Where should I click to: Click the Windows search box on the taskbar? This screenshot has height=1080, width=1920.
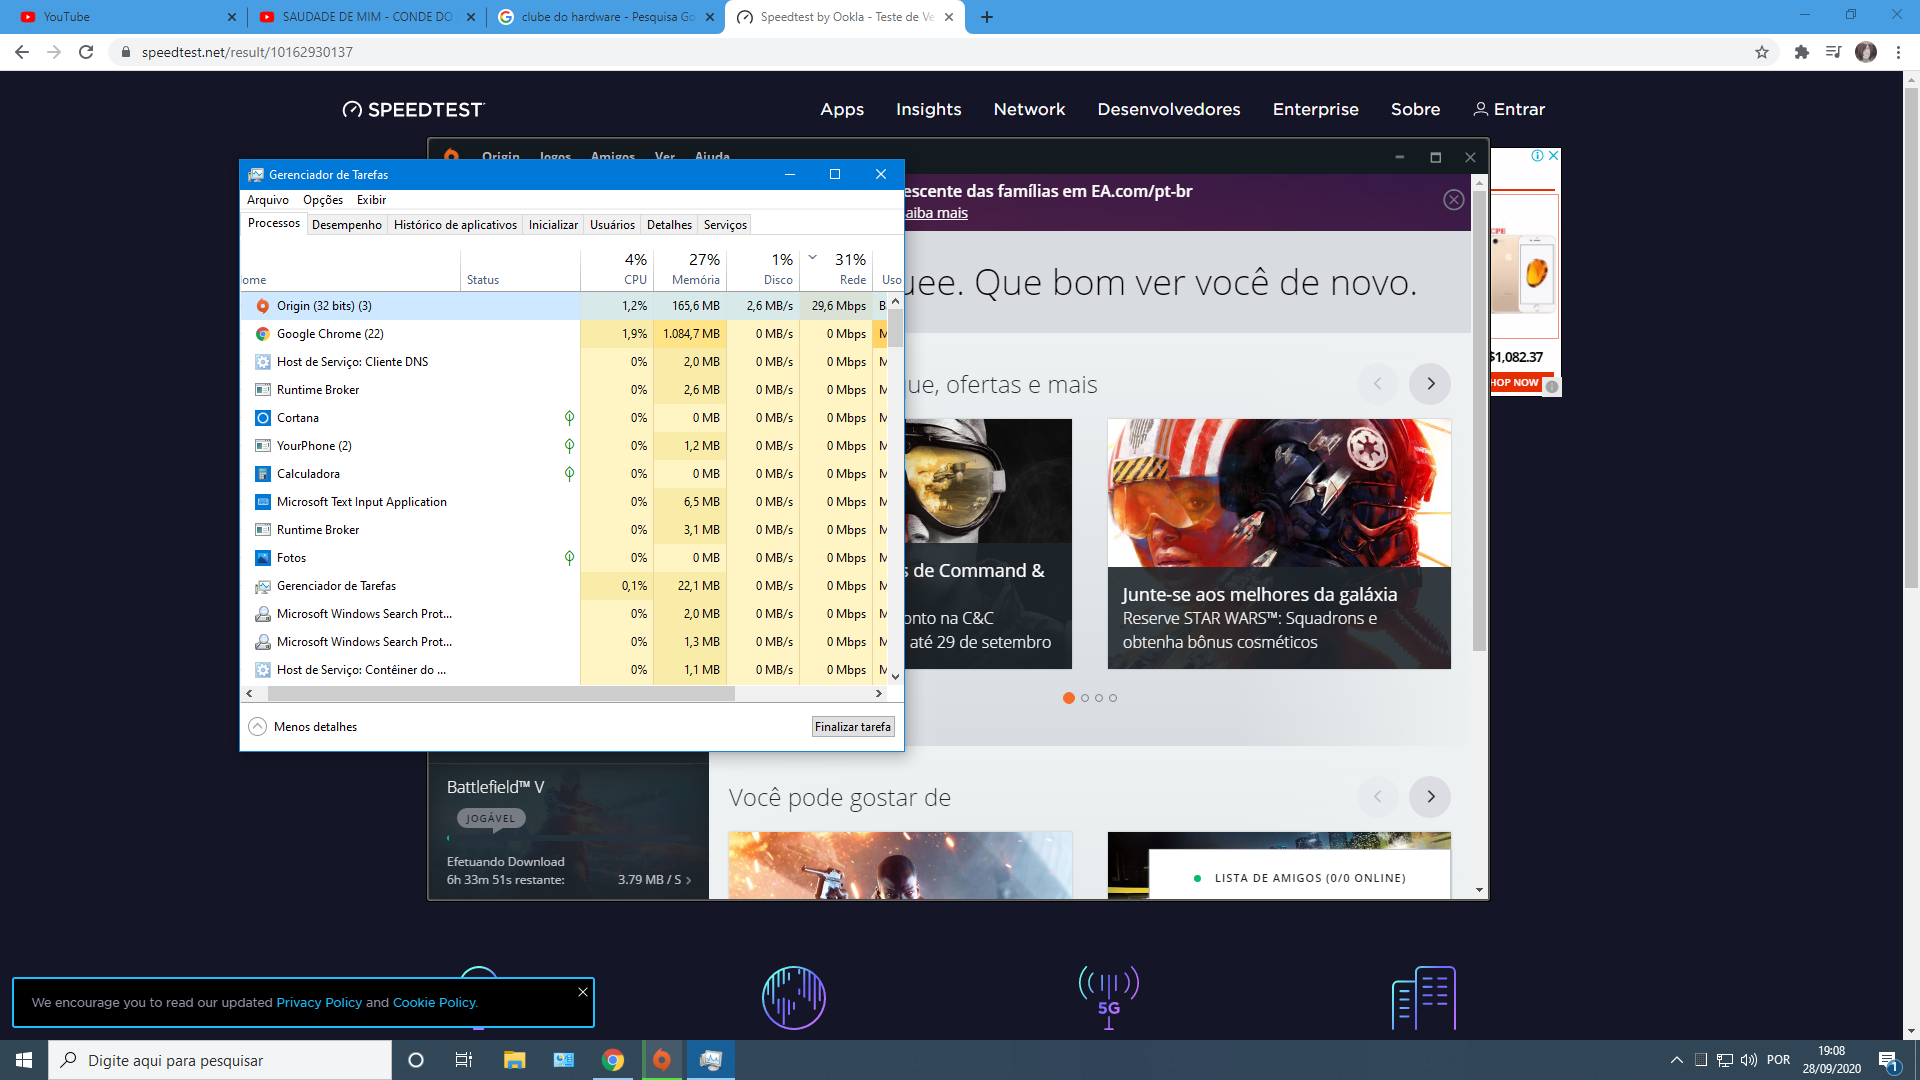(220, 1060)
